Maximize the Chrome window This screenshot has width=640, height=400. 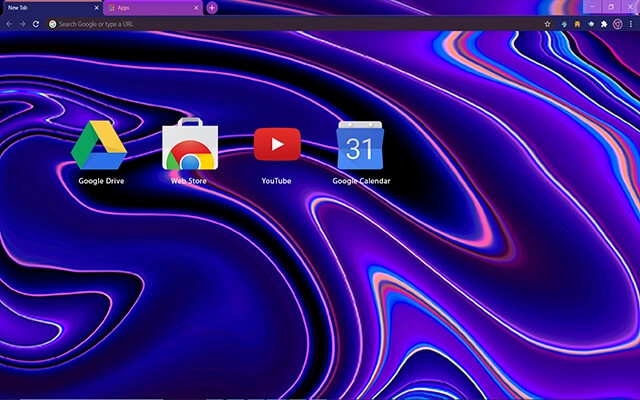point(611,7)
